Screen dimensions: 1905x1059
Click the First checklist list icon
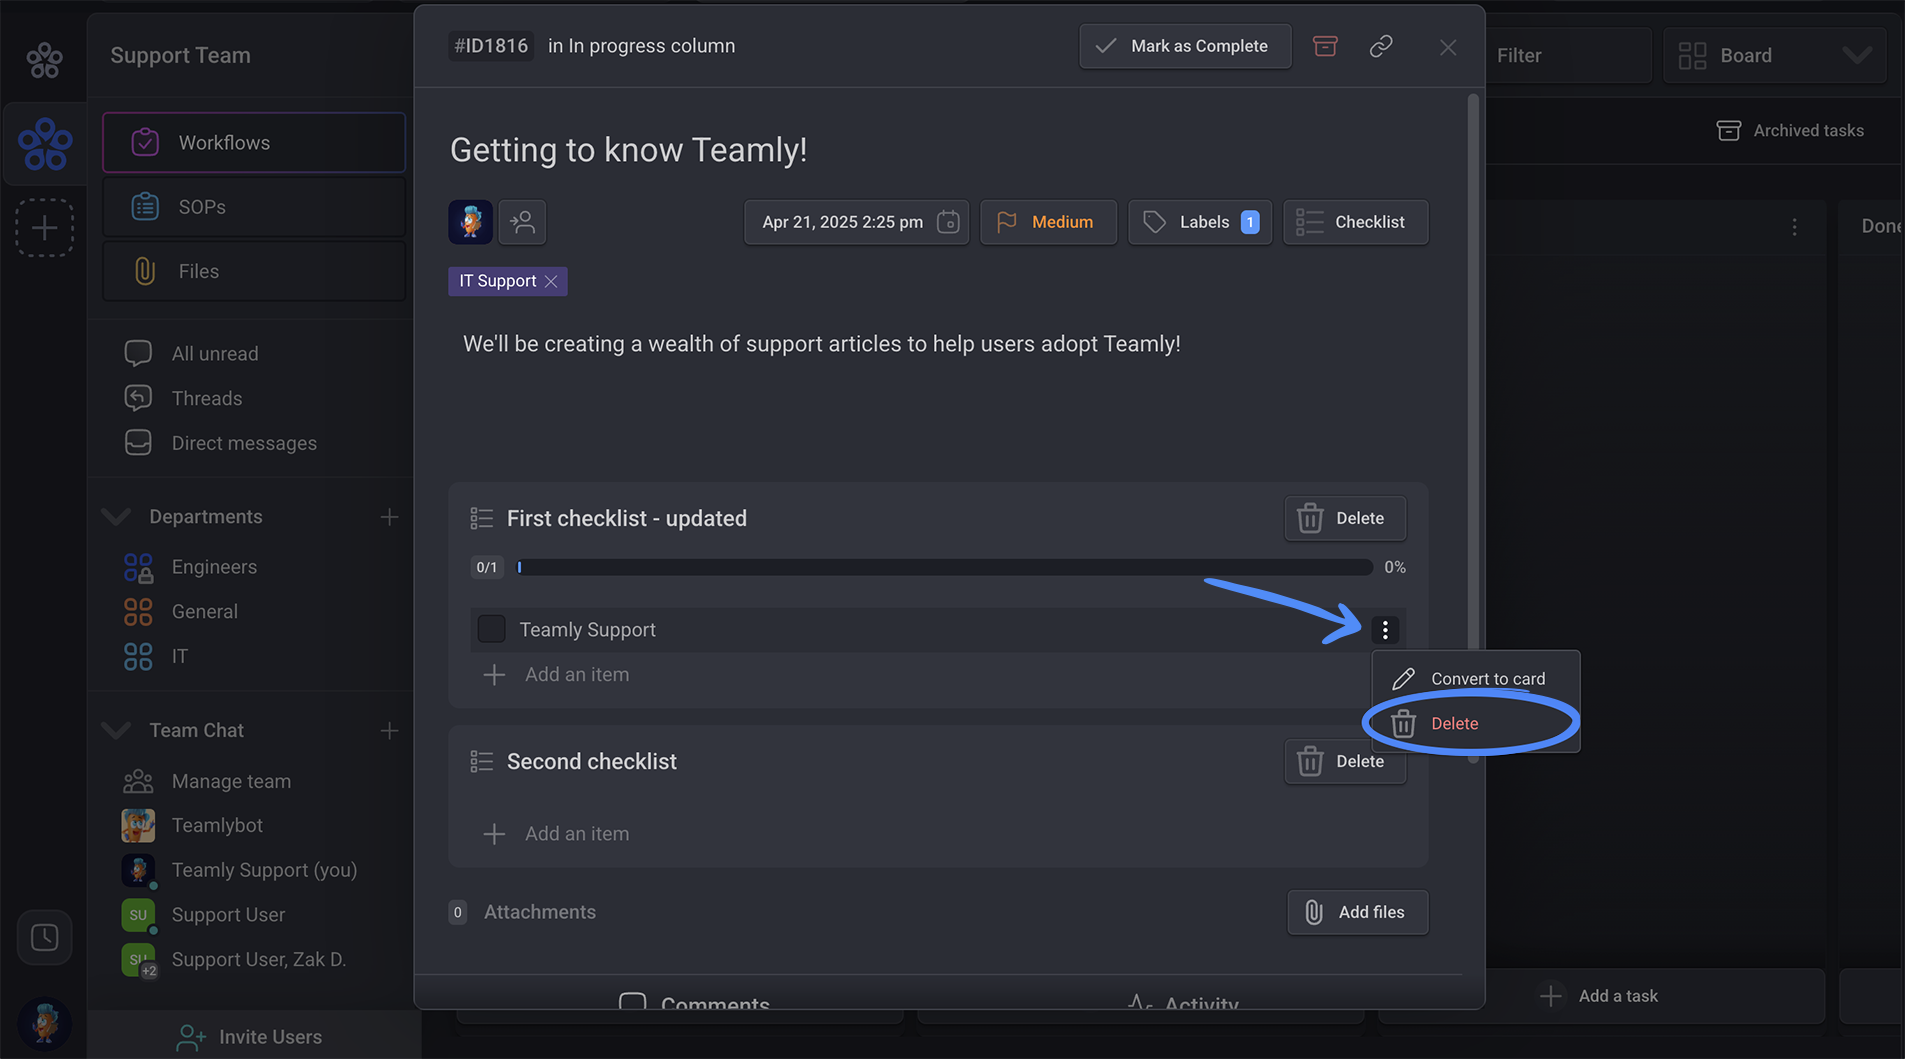click(482, 518)
